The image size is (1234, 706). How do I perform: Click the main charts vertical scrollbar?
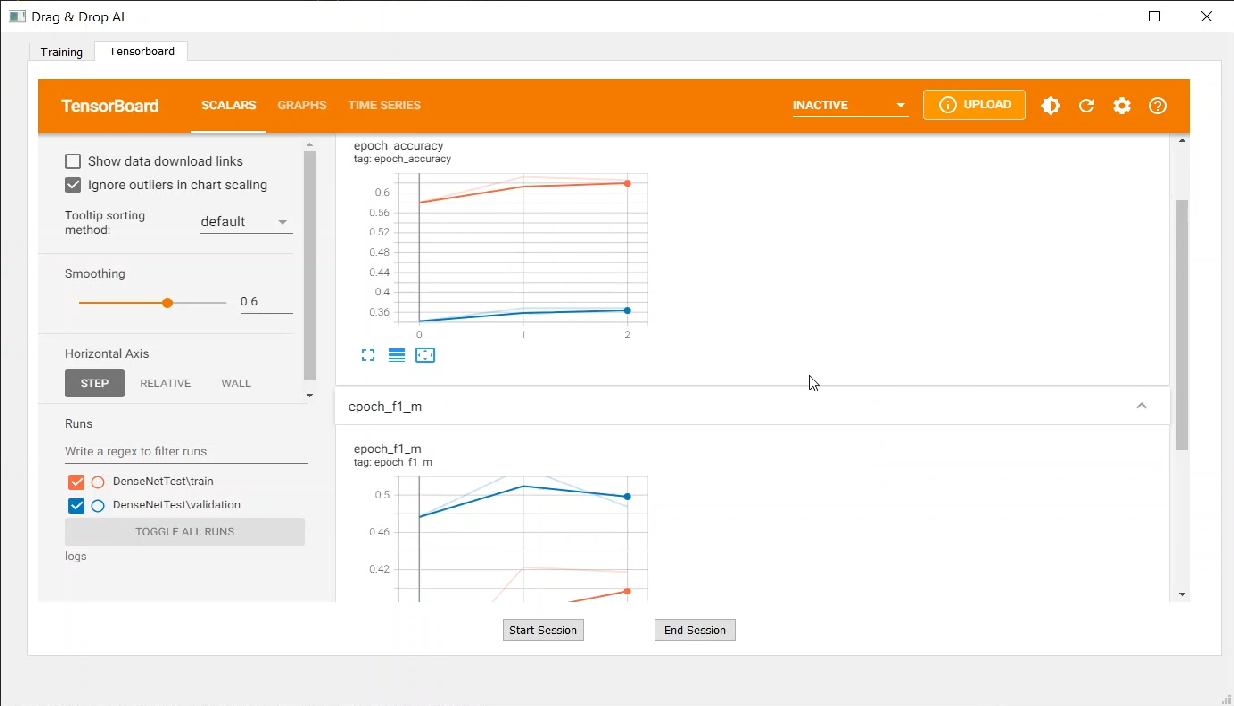1182,324
